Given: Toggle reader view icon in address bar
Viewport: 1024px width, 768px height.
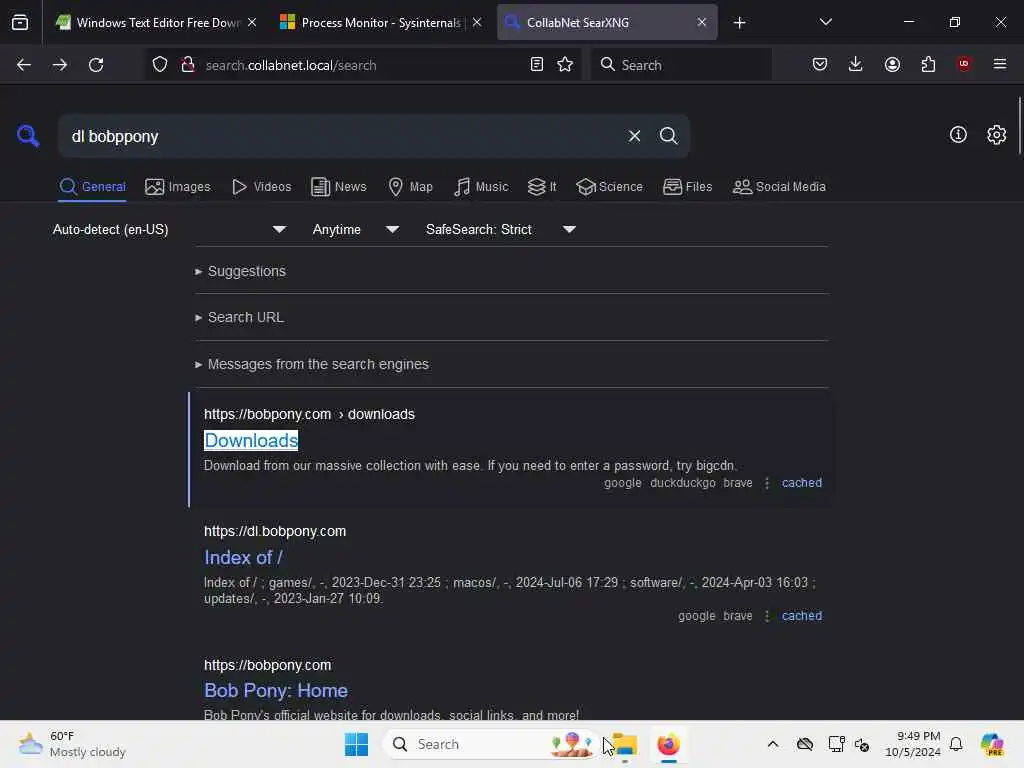Looking at the screenshot, I should click(537, 65).
